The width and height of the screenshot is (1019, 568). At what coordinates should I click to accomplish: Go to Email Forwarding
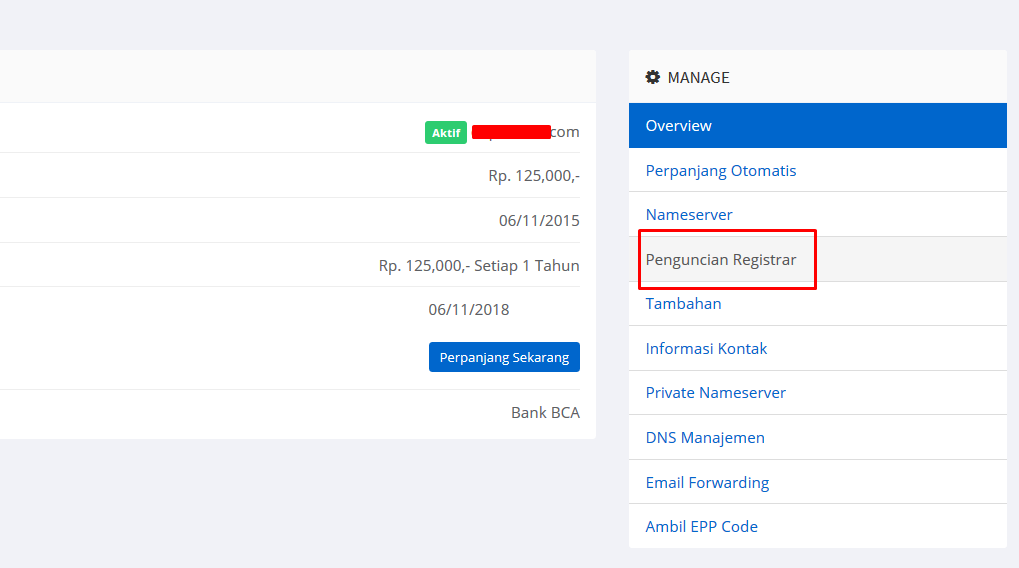pos(707,483)
